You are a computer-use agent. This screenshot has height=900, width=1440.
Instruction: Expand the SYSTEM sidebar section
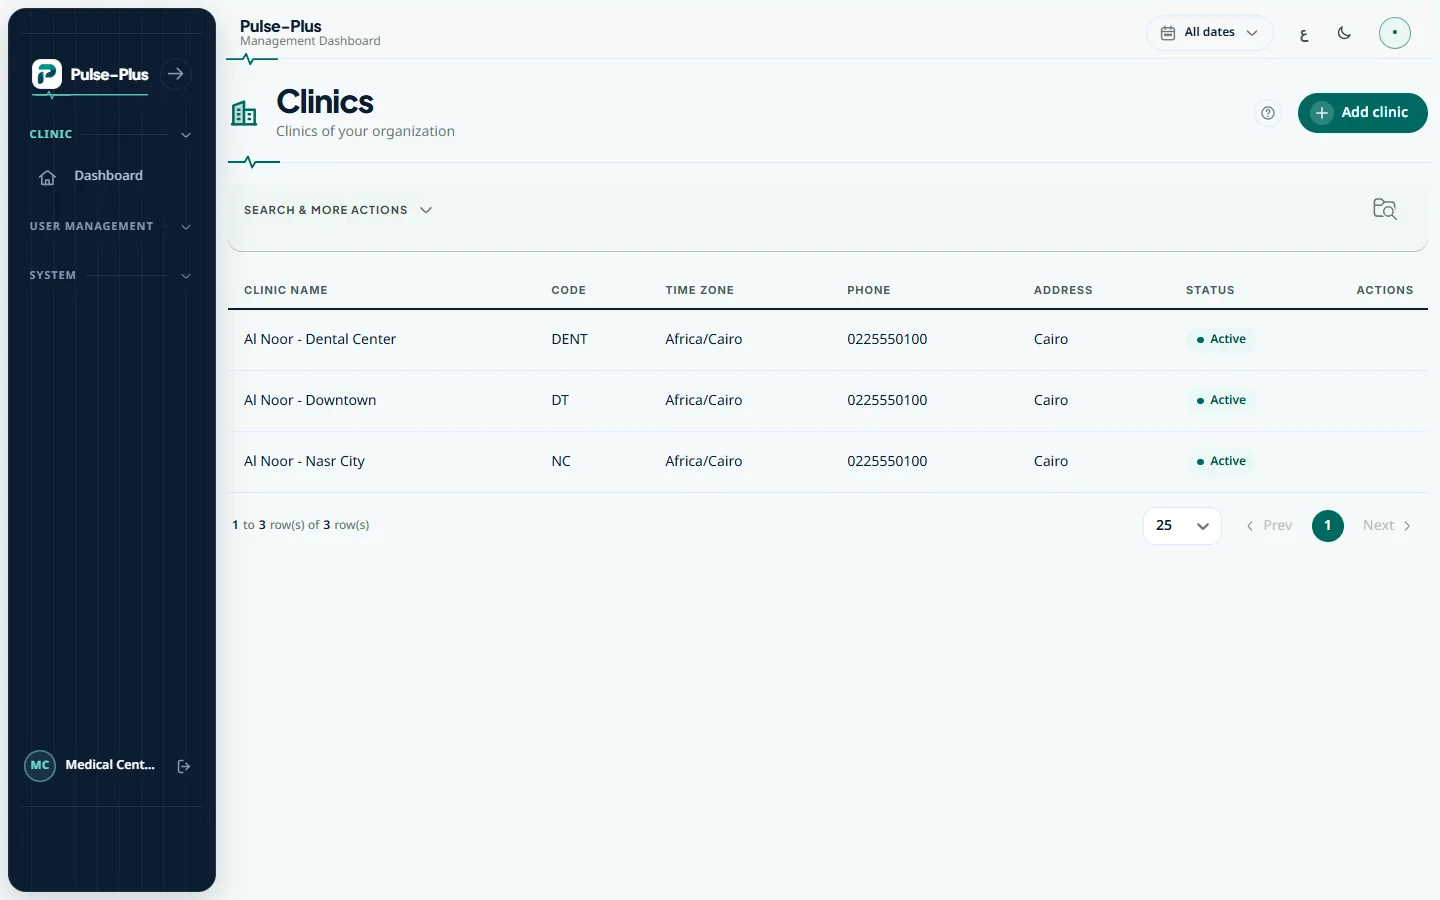[x=111, y=276]
